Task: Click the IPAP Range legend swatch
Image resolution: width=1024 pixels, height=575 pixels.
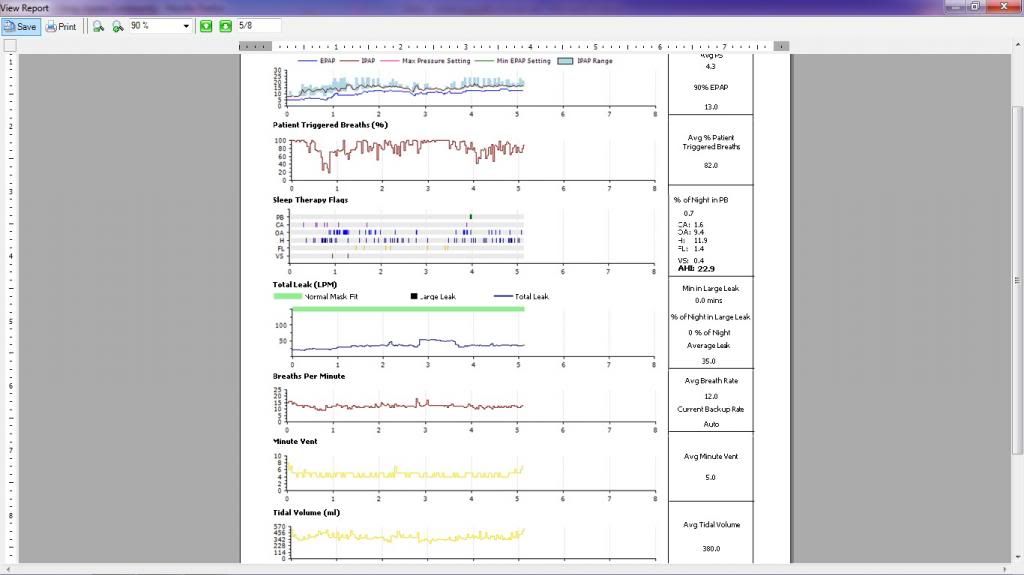Action: pos(566,61)
